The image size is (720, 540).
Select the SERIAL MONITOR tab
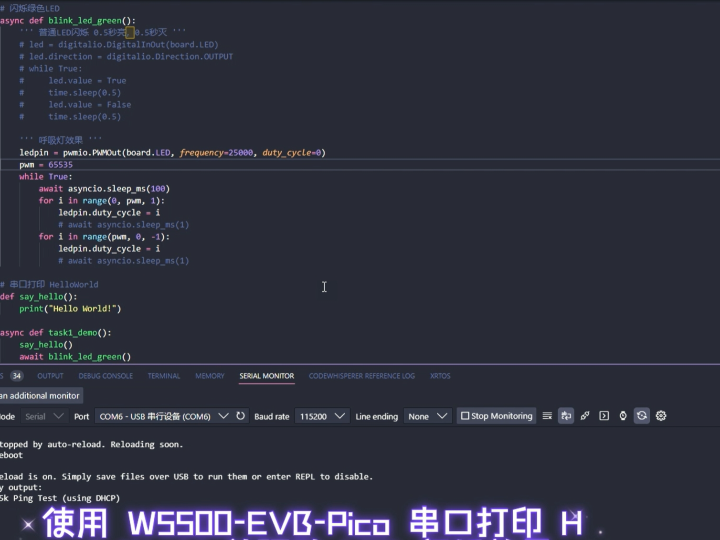[267, 376]
